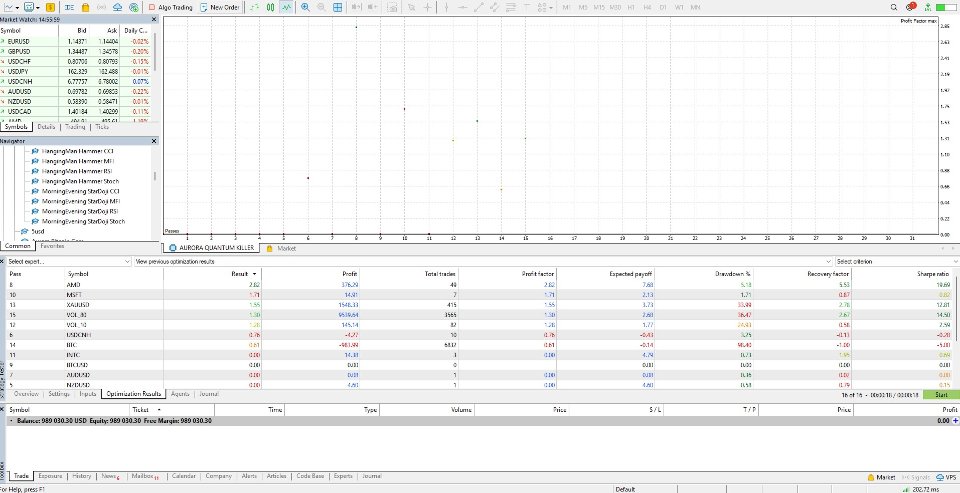Close the Market Watch panel
Viewport: 960px width, 493px height.
point(154,20)
